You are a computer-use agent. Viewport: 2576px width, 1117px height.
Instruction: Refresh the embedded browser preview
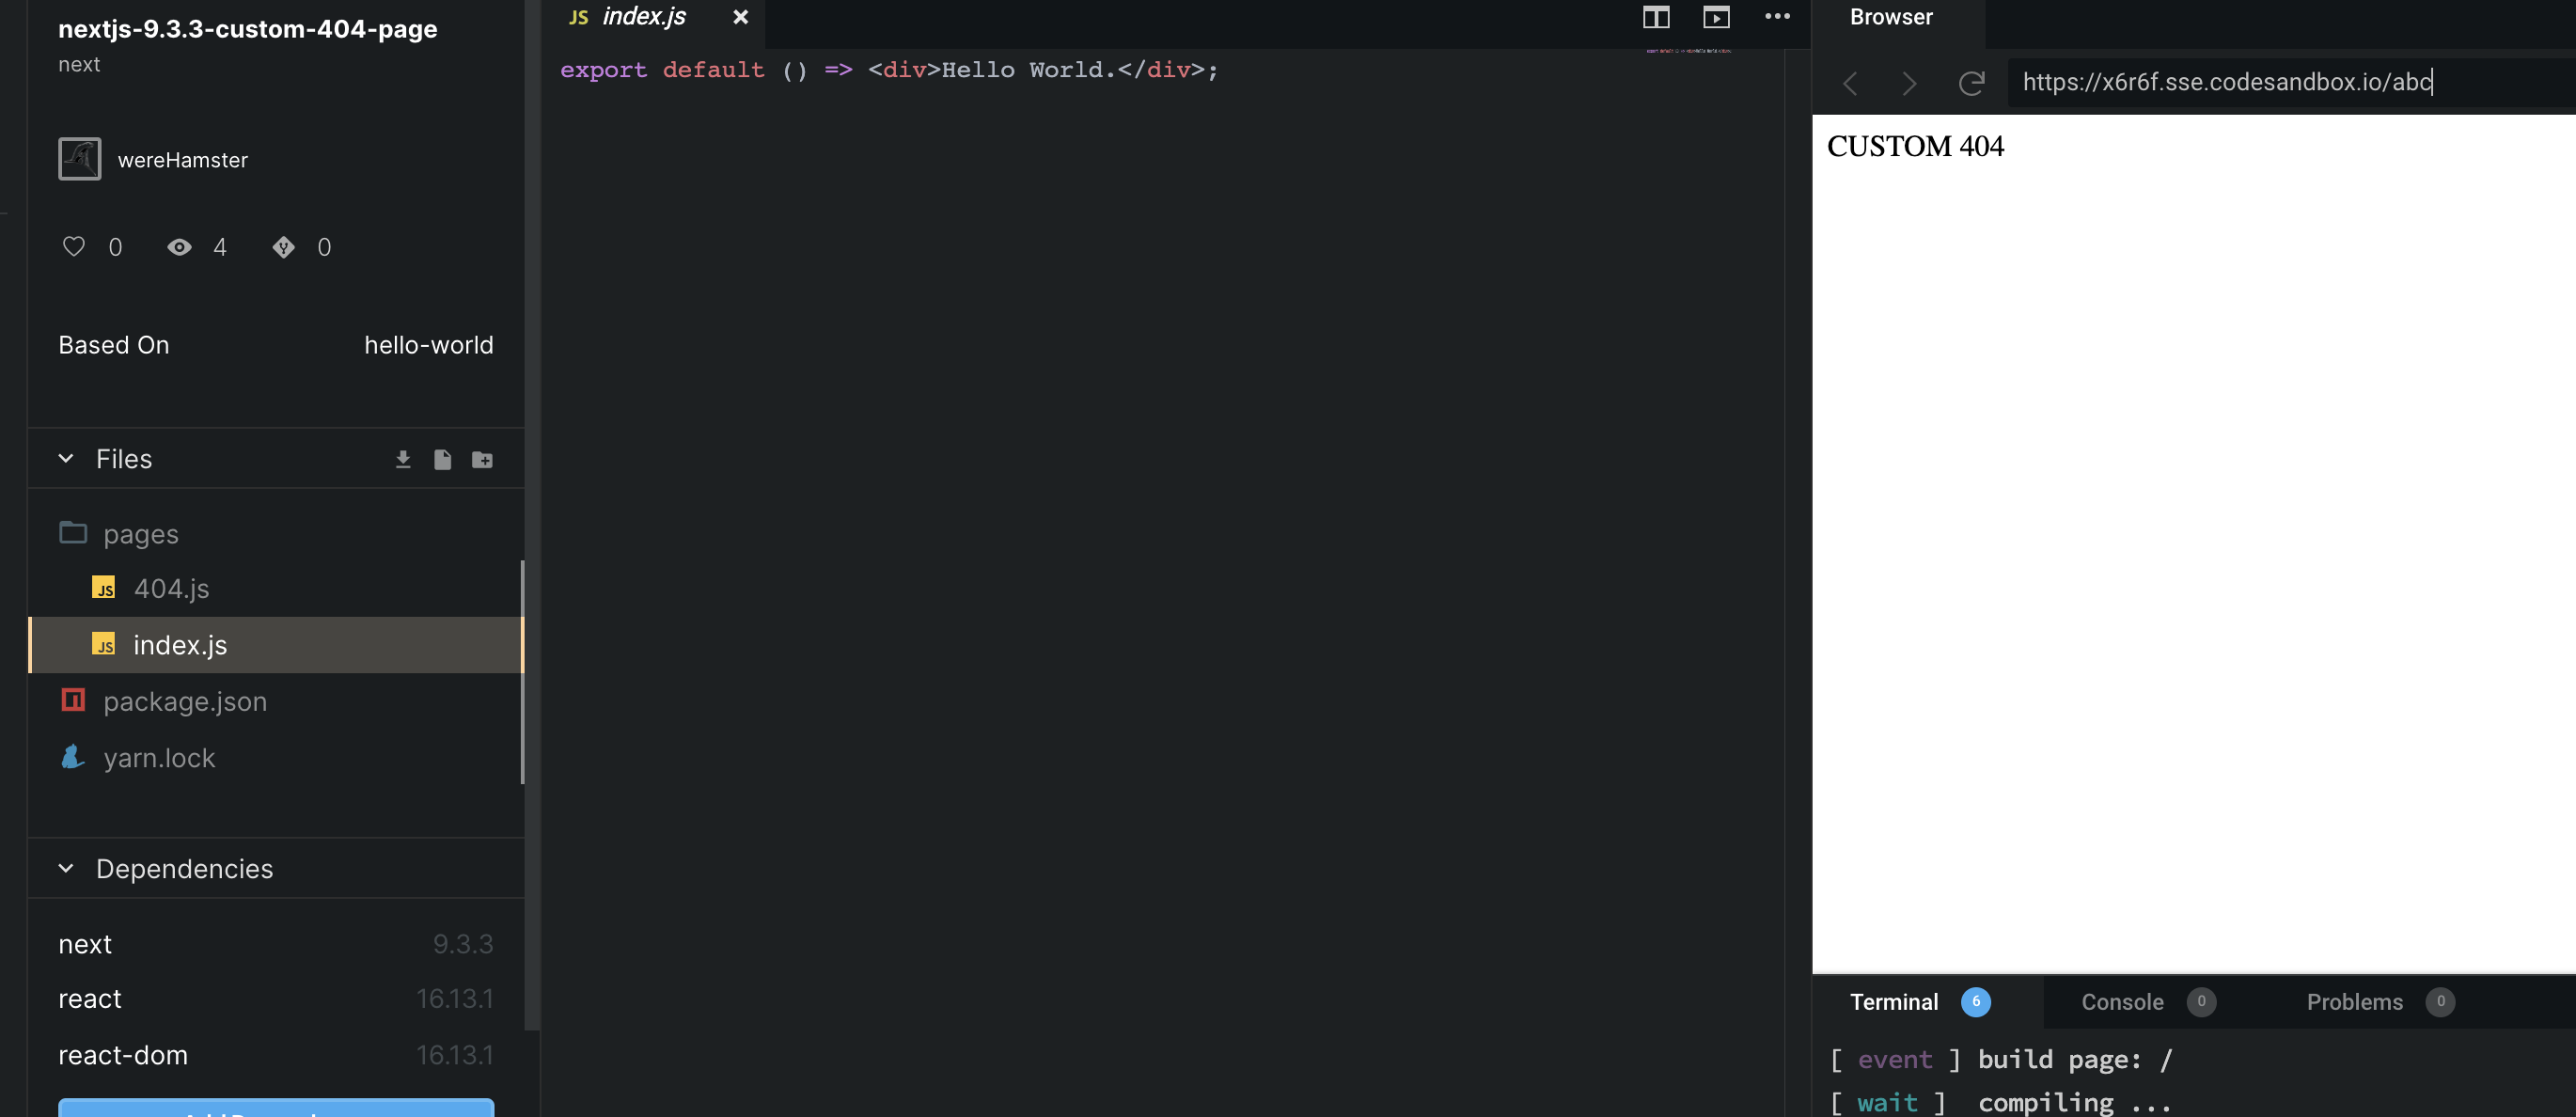pos(1971,83)
